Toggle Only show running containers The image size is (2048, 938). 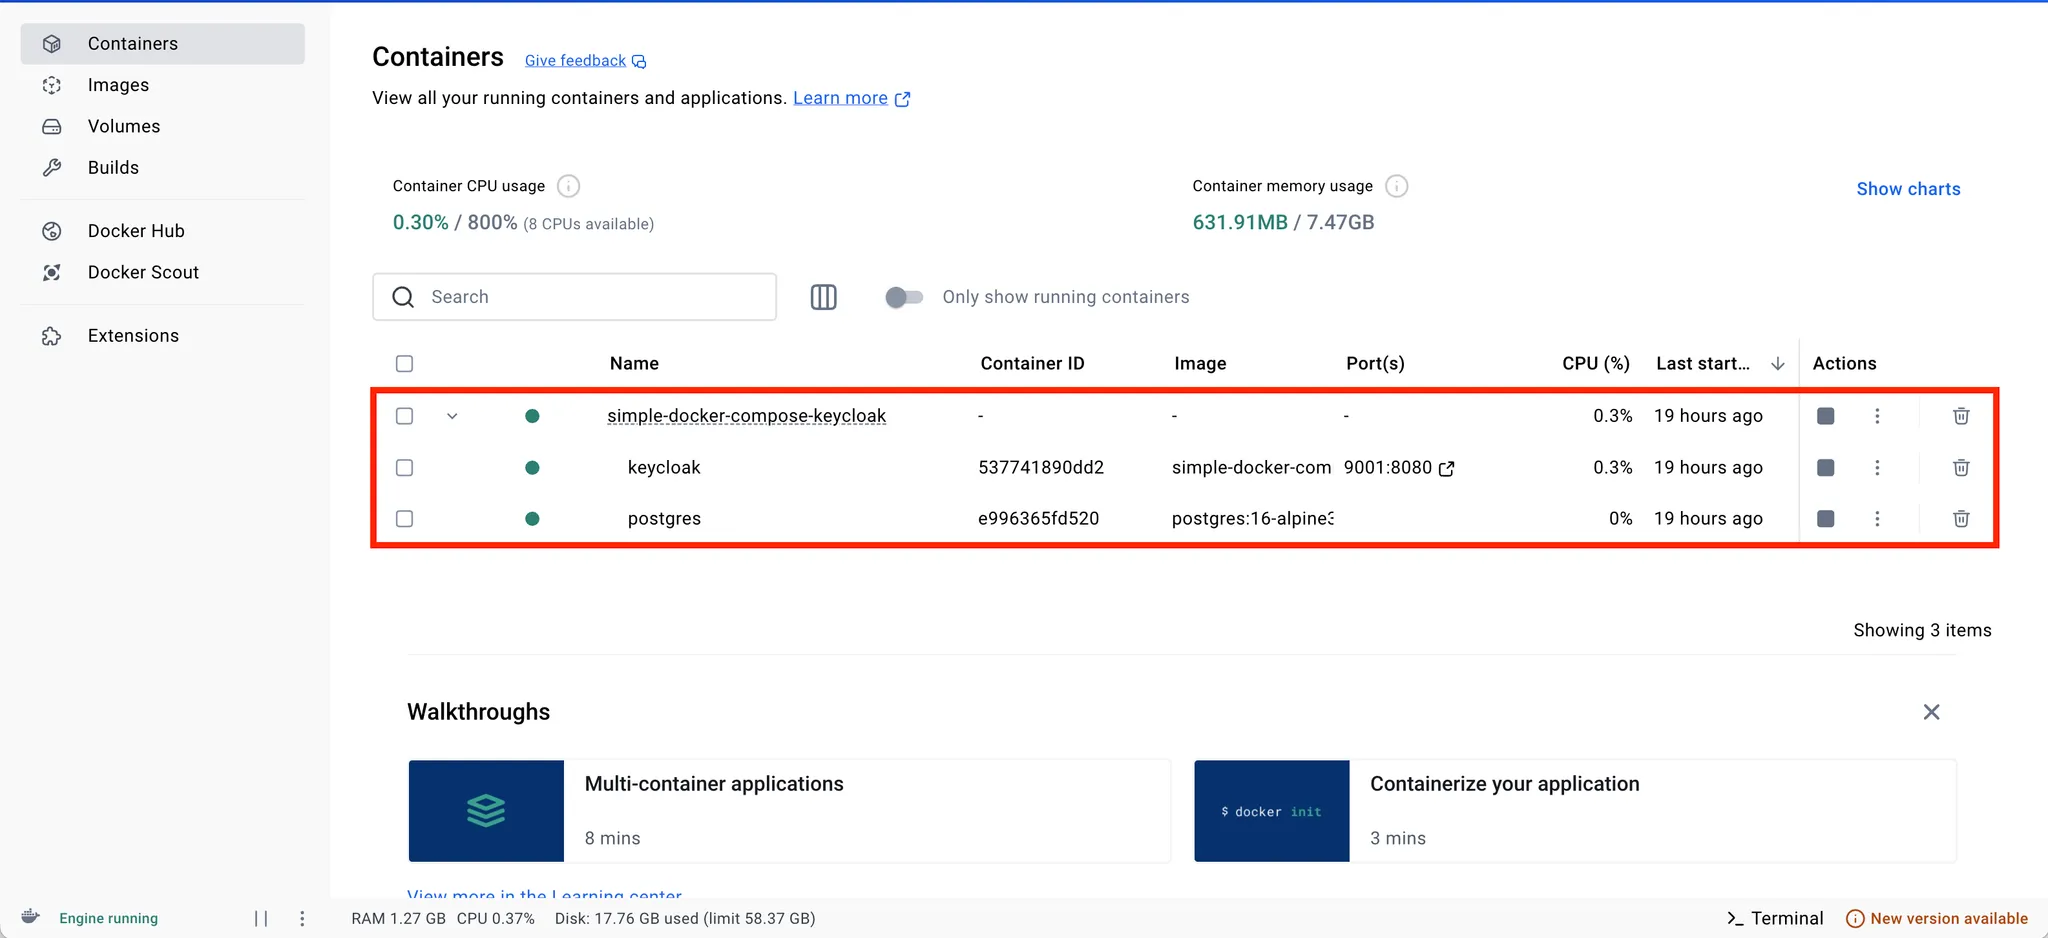(x=904, y=297)
